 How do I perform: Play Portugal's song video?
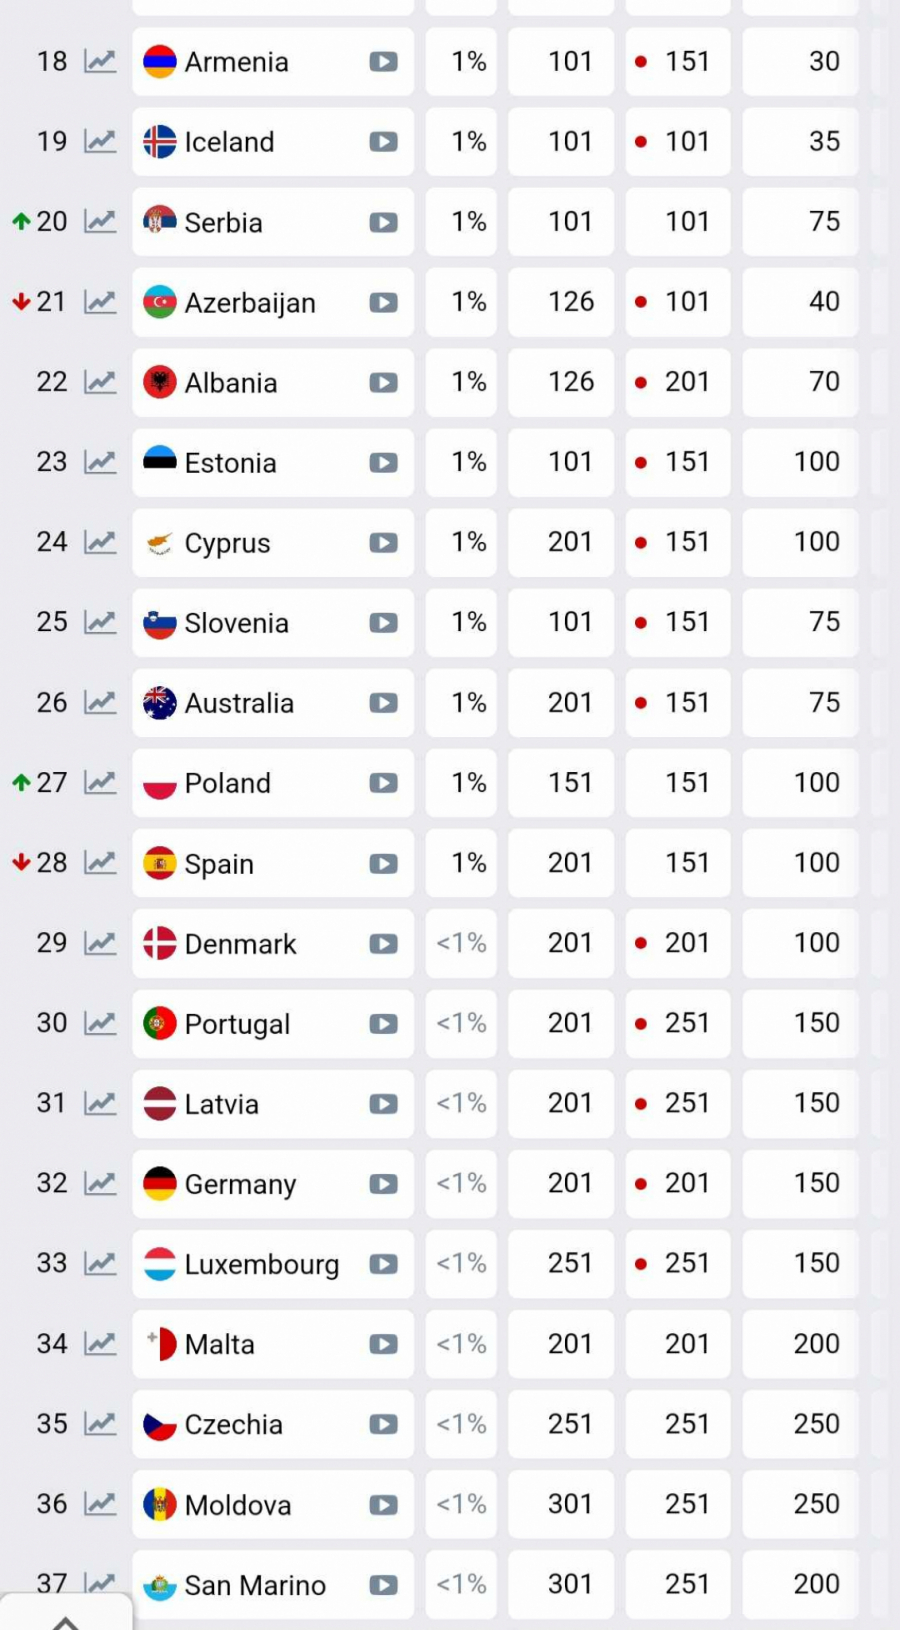tap(383, 1024)
